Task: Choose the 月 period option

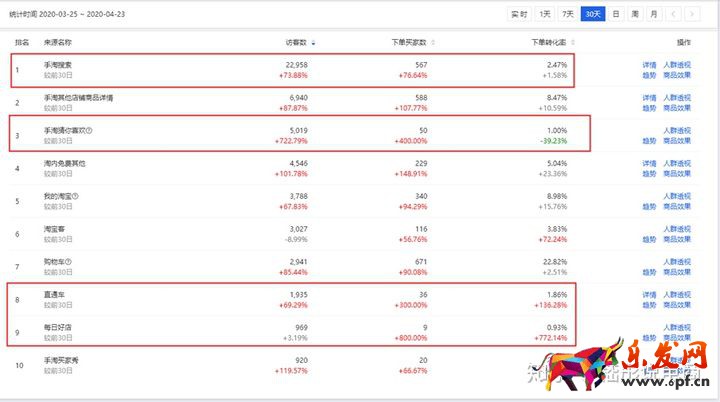Action: coord(653,14)
